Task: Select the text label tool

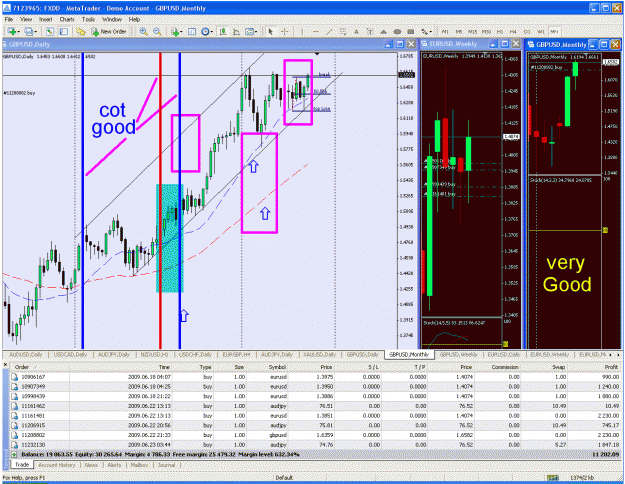Action: tap(370, 31)
